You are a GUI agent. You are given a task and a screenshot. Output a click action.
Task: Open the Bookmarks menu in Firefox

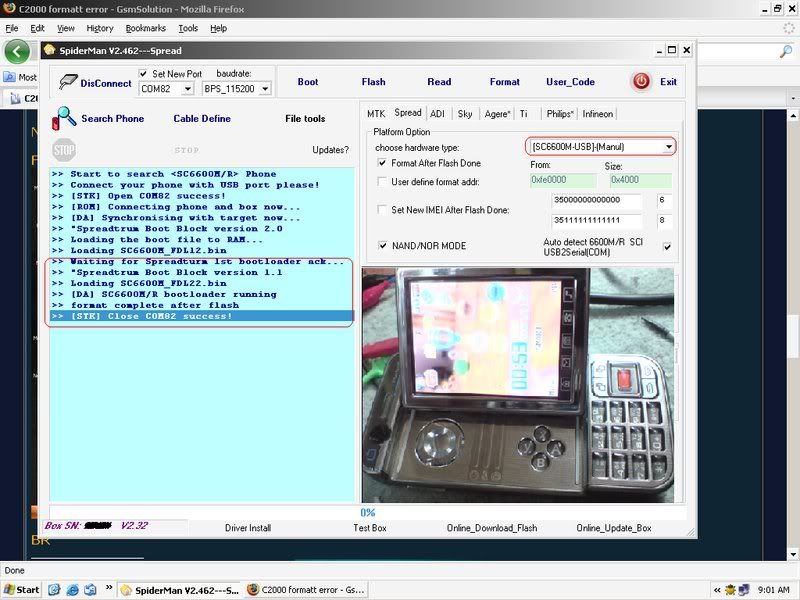coord(145,28)
